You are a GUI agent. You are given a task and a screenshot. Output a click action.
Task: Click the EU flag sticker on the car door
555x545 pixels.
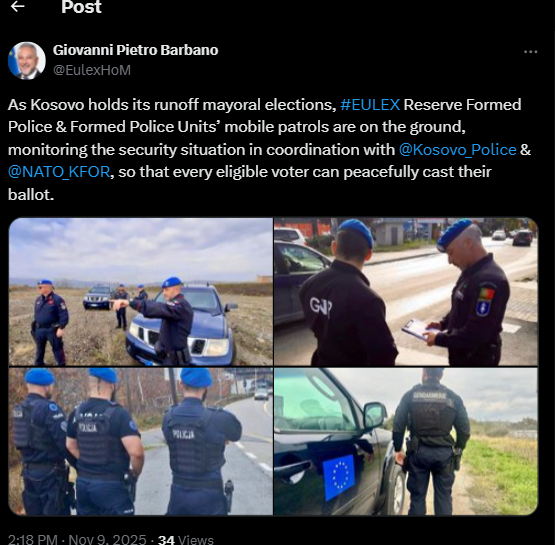coord(339,477)
